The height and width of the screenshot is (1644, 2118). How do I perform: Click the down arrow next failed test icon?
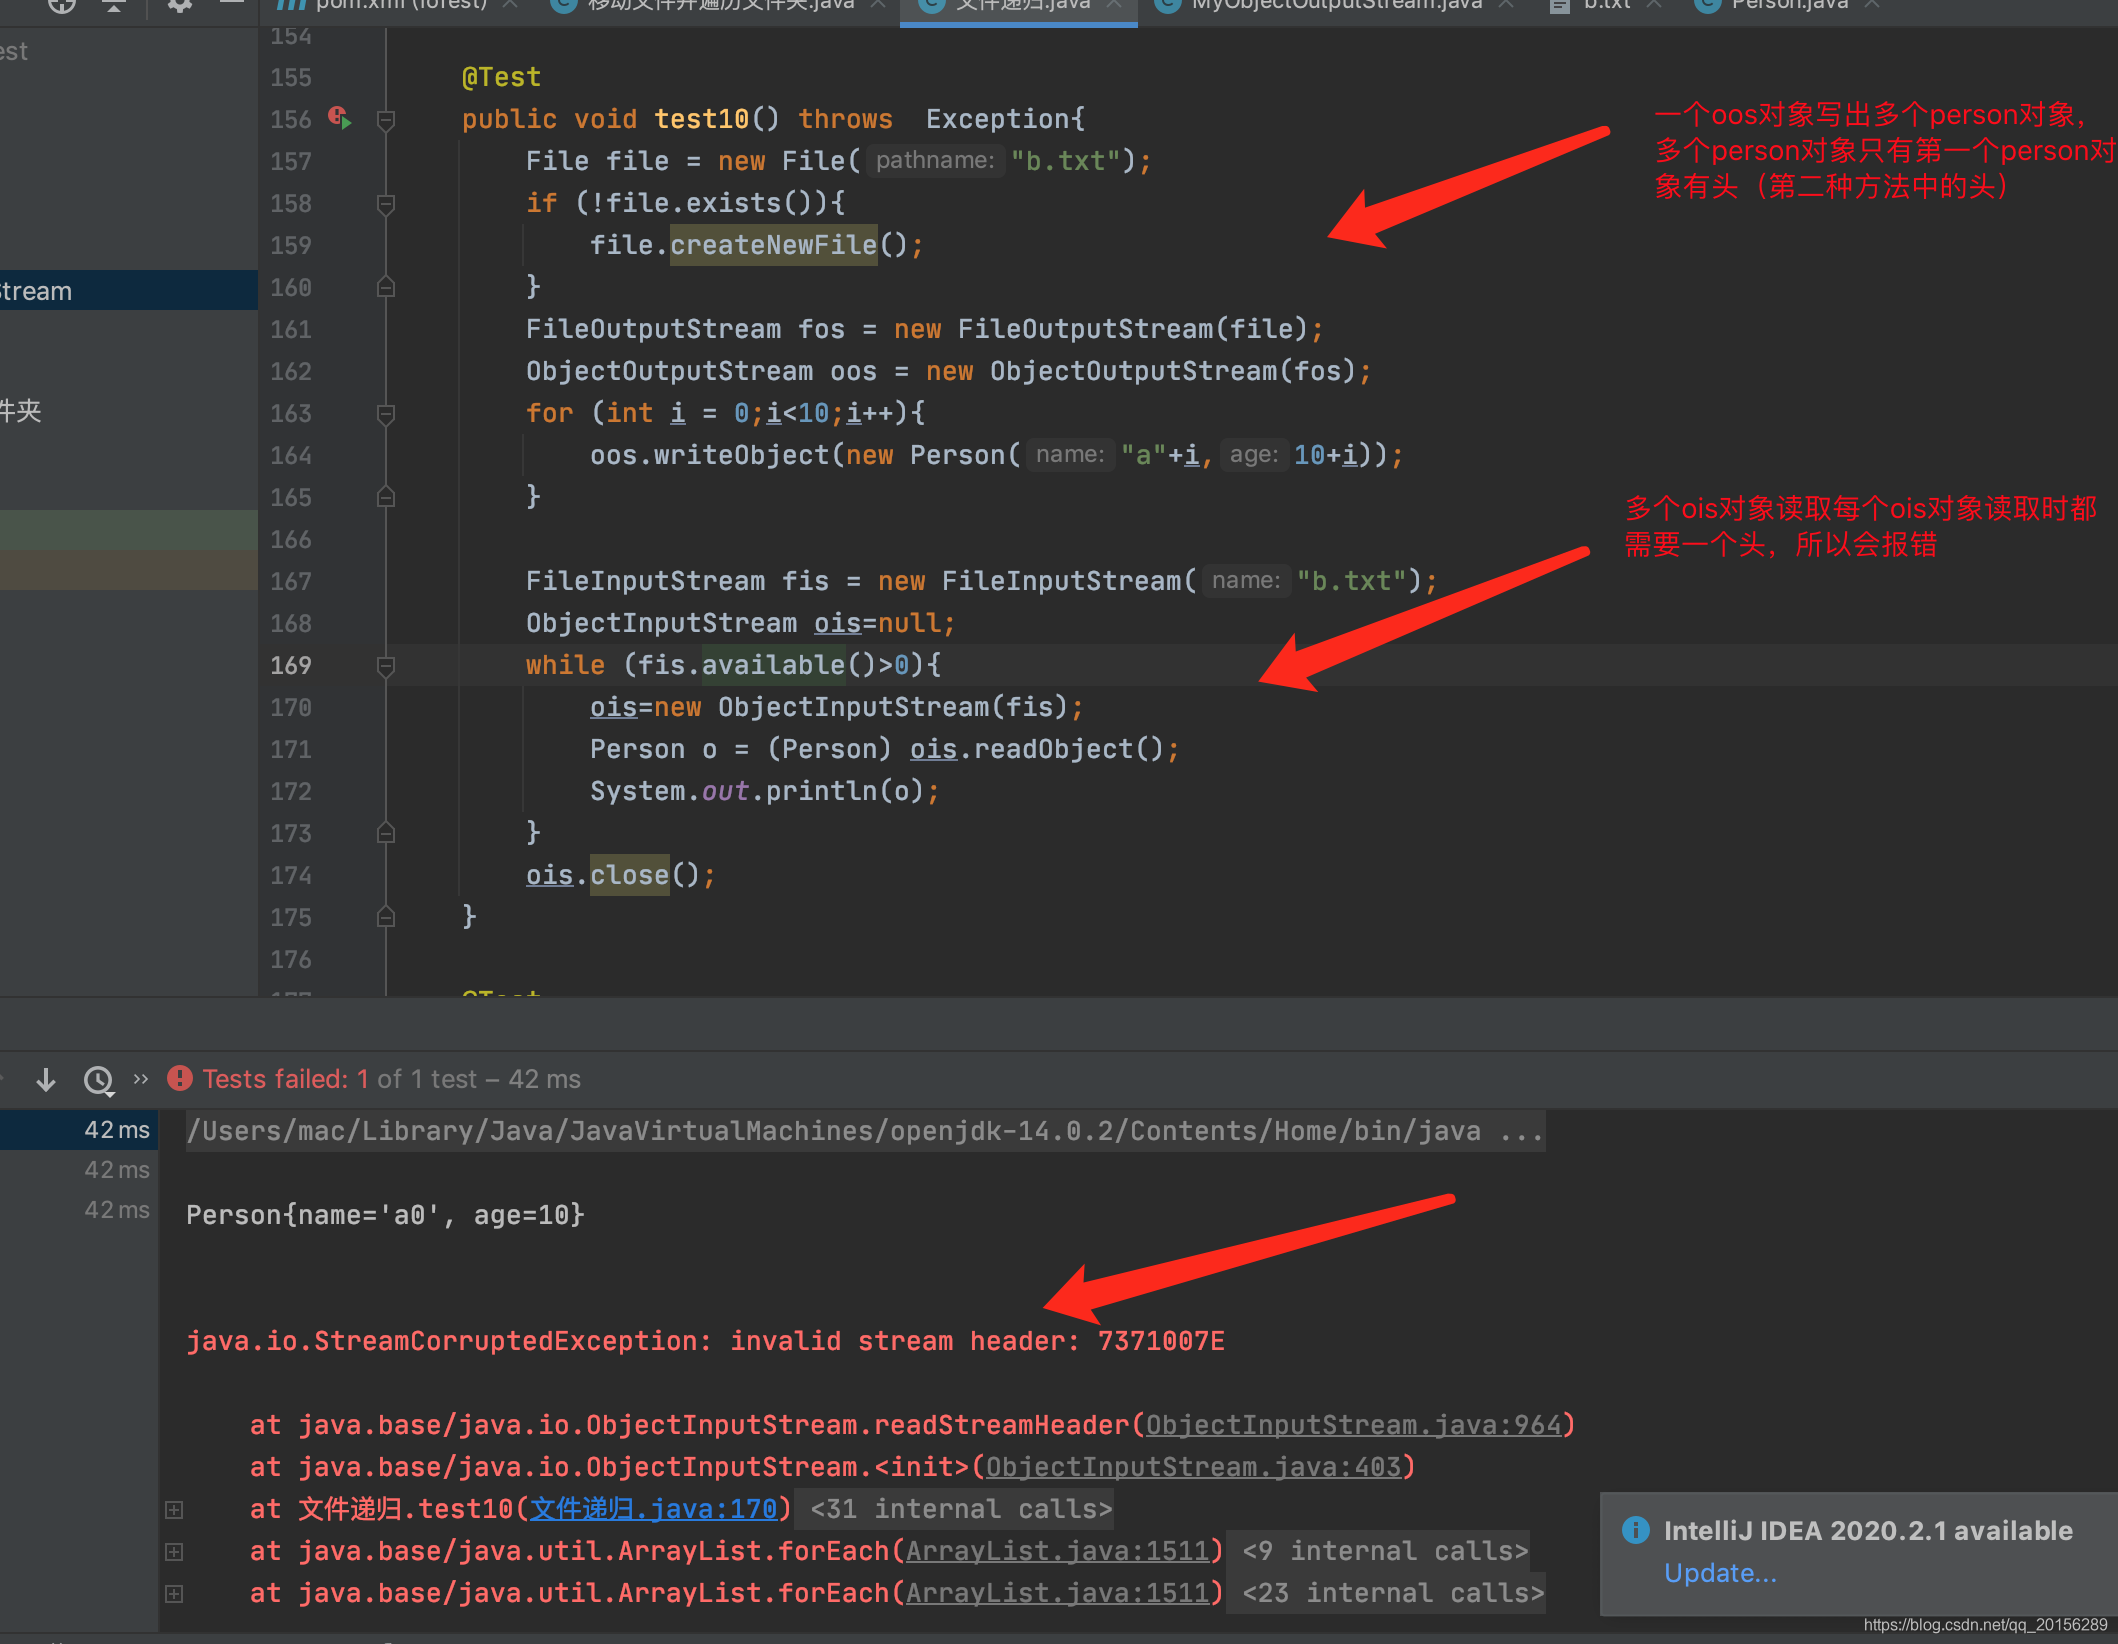point(46,1079)
